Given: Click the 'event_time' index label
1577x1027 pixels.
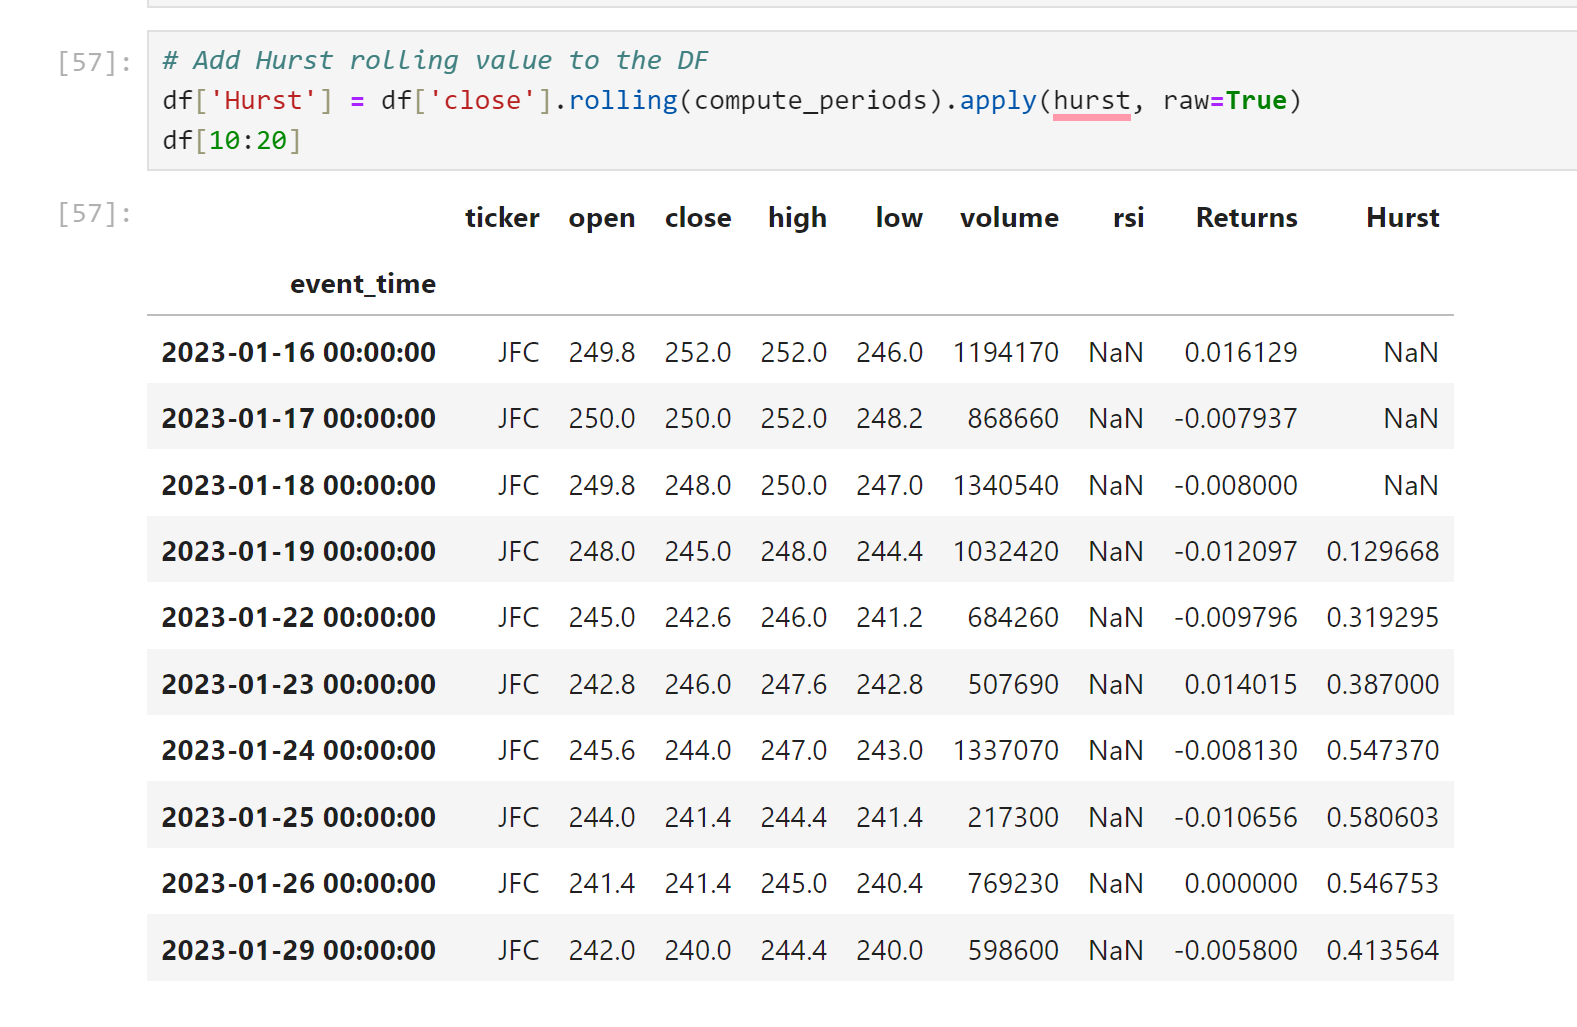Looking at the screenshot, I should pos(363,284).
